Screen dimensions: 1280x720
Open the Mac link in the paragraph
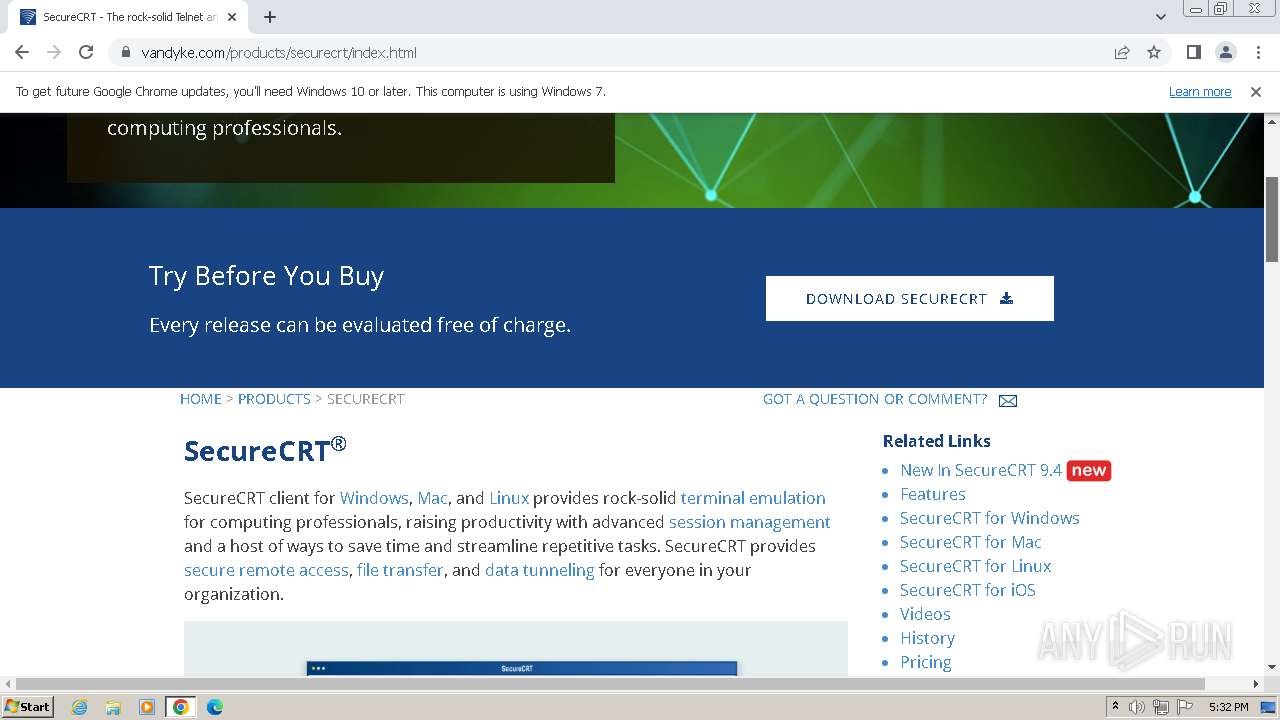pyautogui.click(x=432, y=498)
